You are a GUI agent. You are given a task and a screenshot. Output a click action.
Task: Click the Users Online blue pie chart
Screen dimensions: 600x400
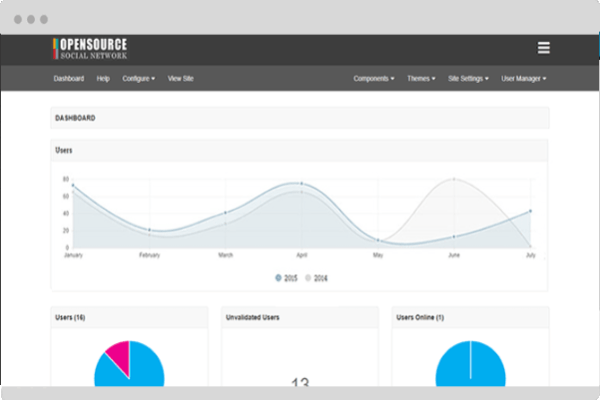pyautogui.click(x=471, y=364)
